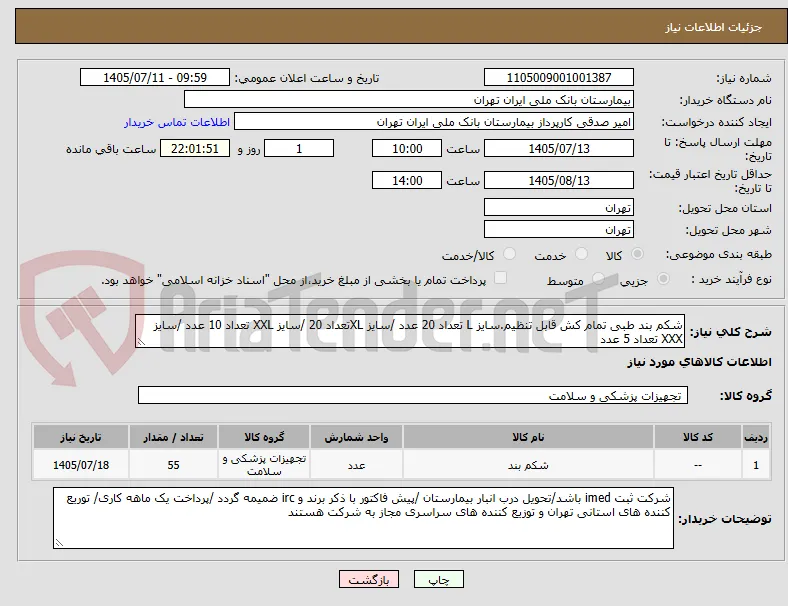The height and width of the screenshot is (606, 788).
Task: Click delivery province field تهران
Action: click(x=559, y=208)
